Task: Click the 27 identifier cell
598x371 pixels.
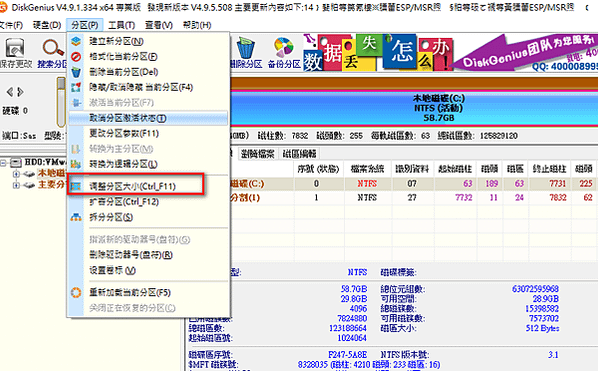Action: click(x=412, y=198)
